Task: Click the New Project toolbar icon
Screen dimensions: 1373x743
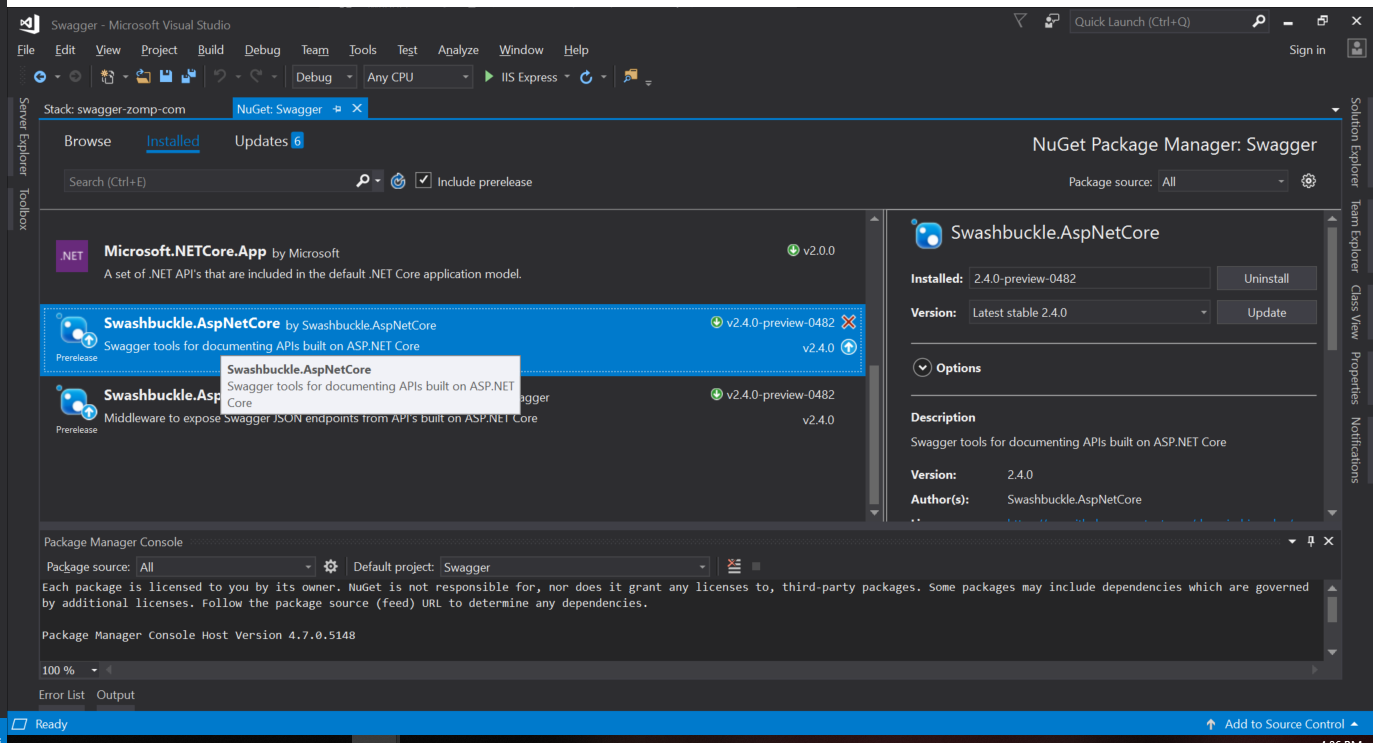Action: (107, 76)
